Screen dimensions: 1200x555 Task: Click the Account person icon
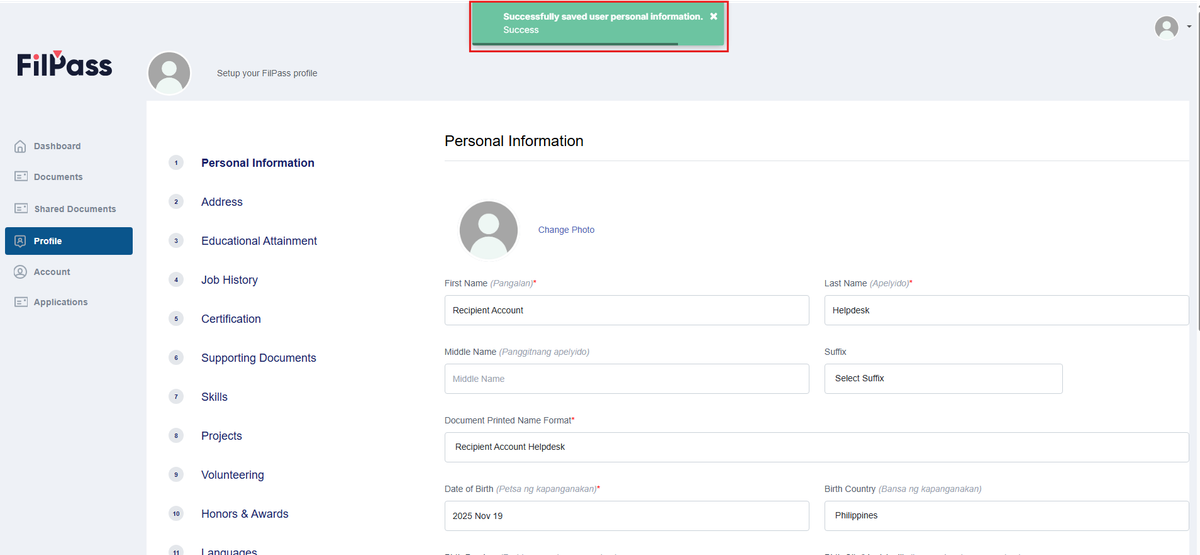point(21,272)
